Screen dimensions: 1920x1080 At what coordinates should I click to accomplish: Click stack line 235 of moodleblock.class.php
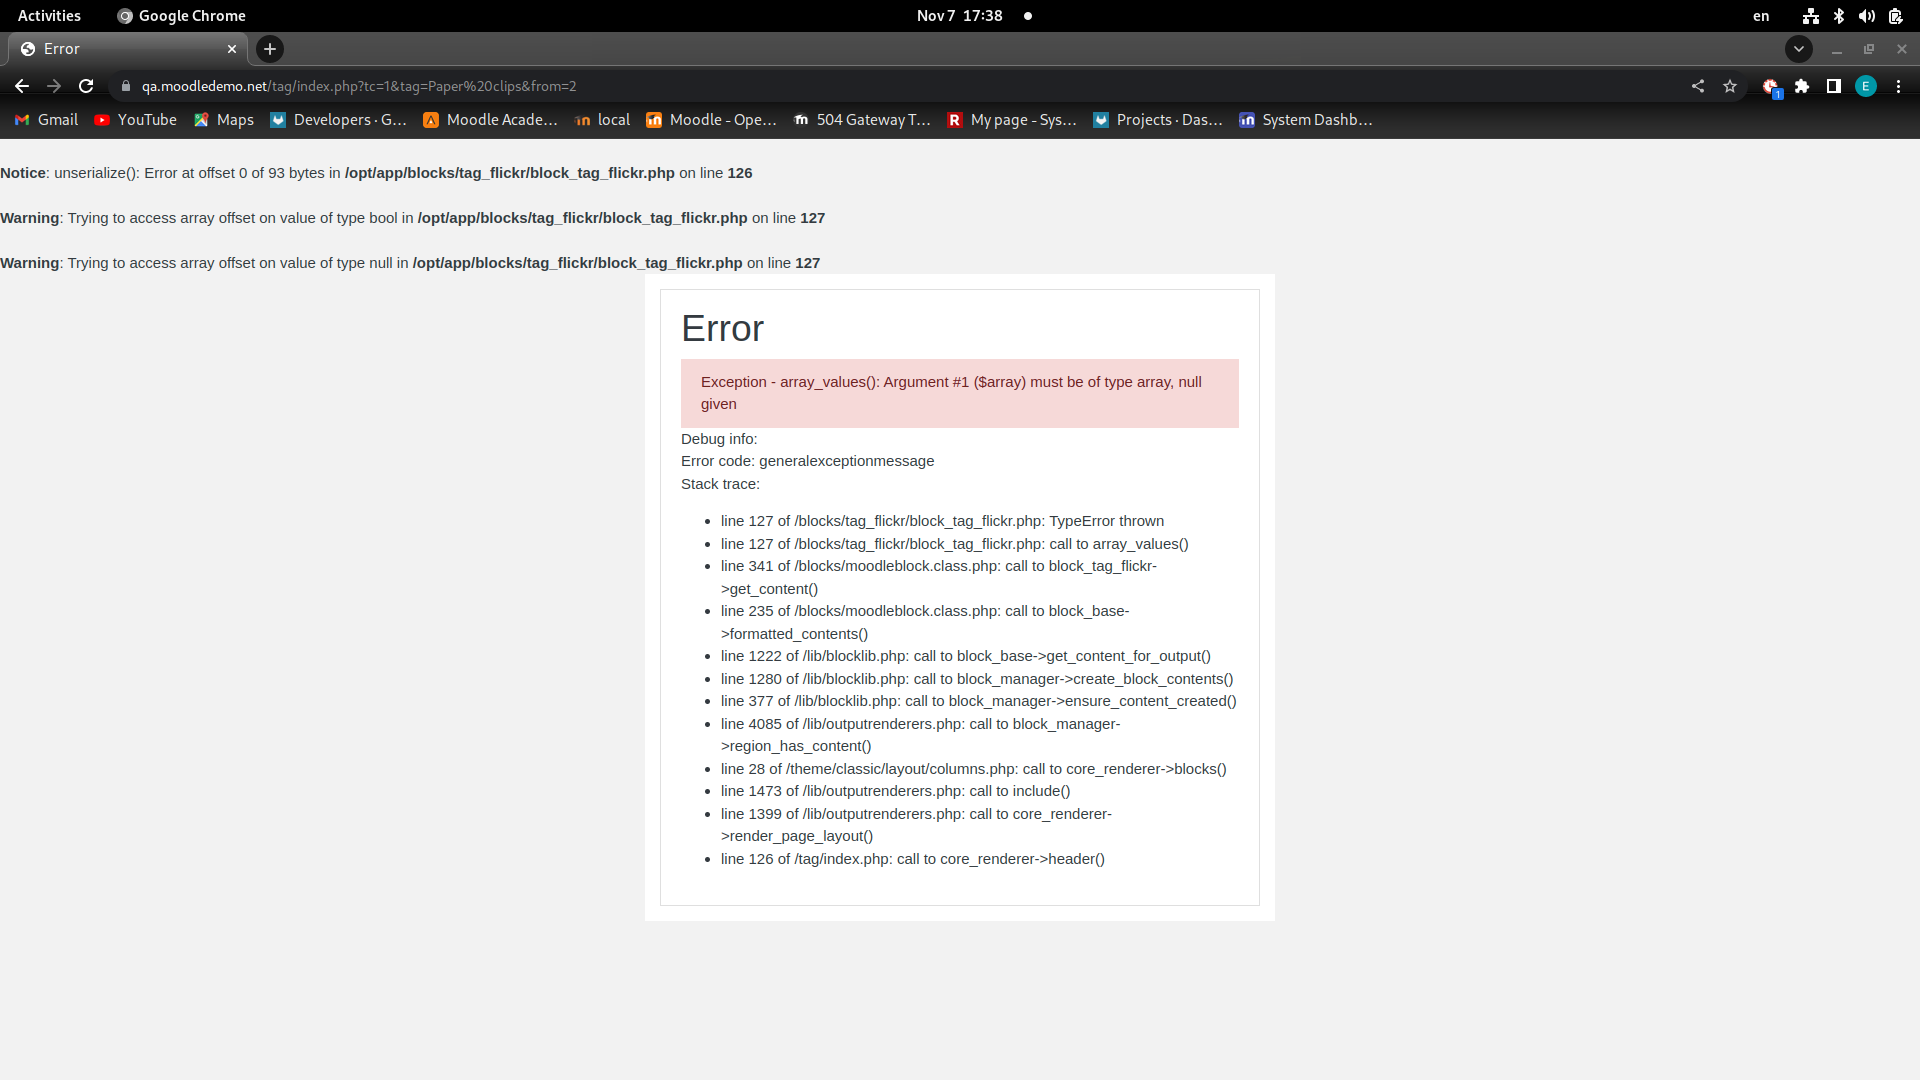tap(925, 623)
